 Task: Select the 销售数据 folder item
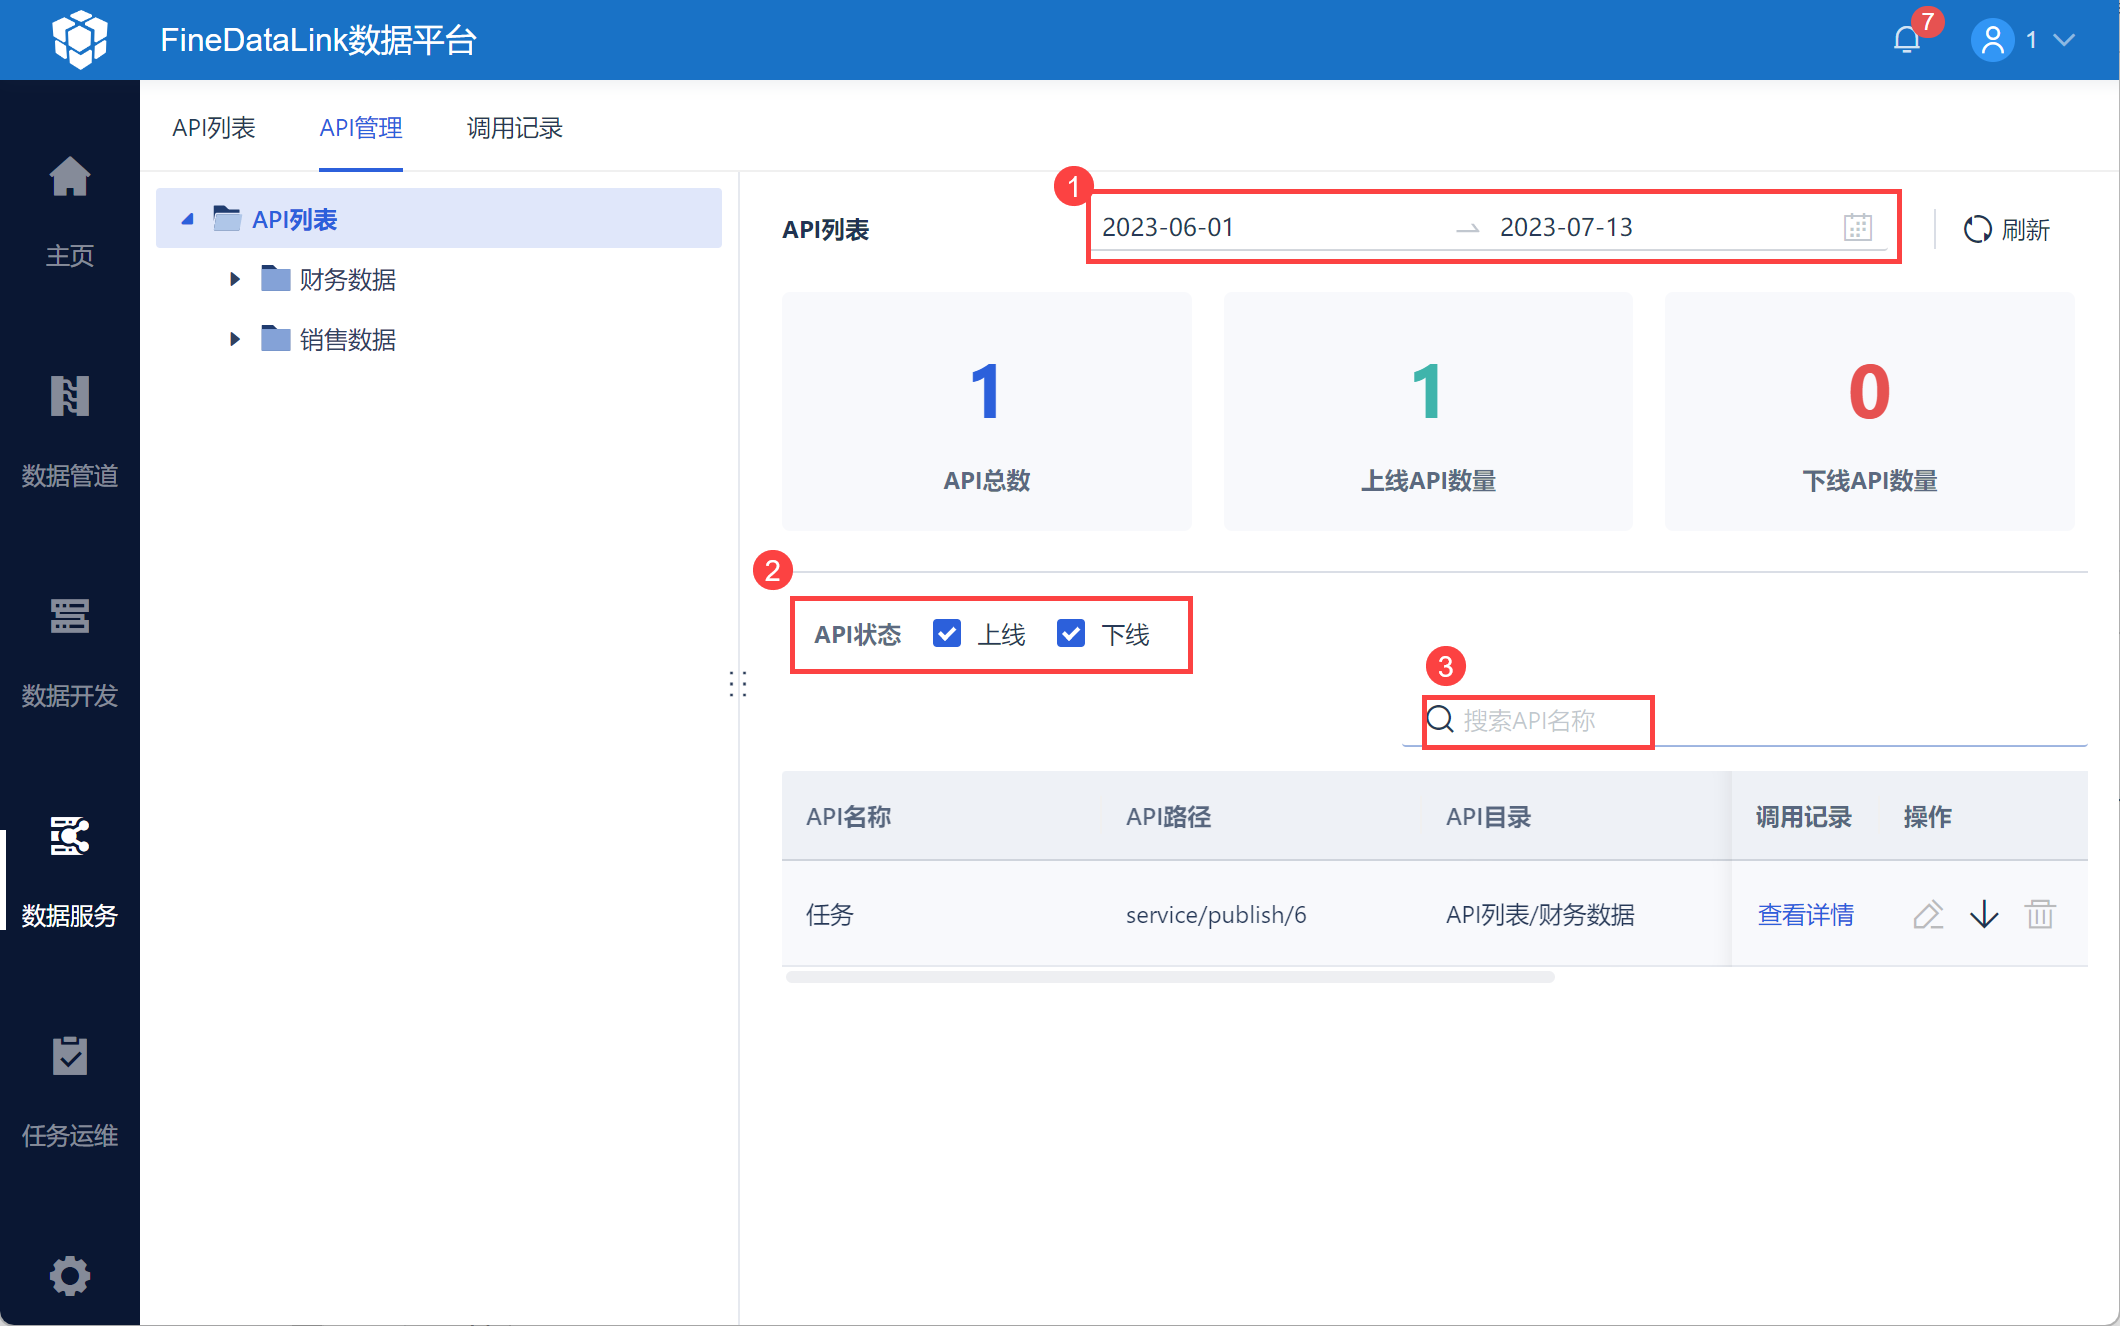tap(347, 339)
